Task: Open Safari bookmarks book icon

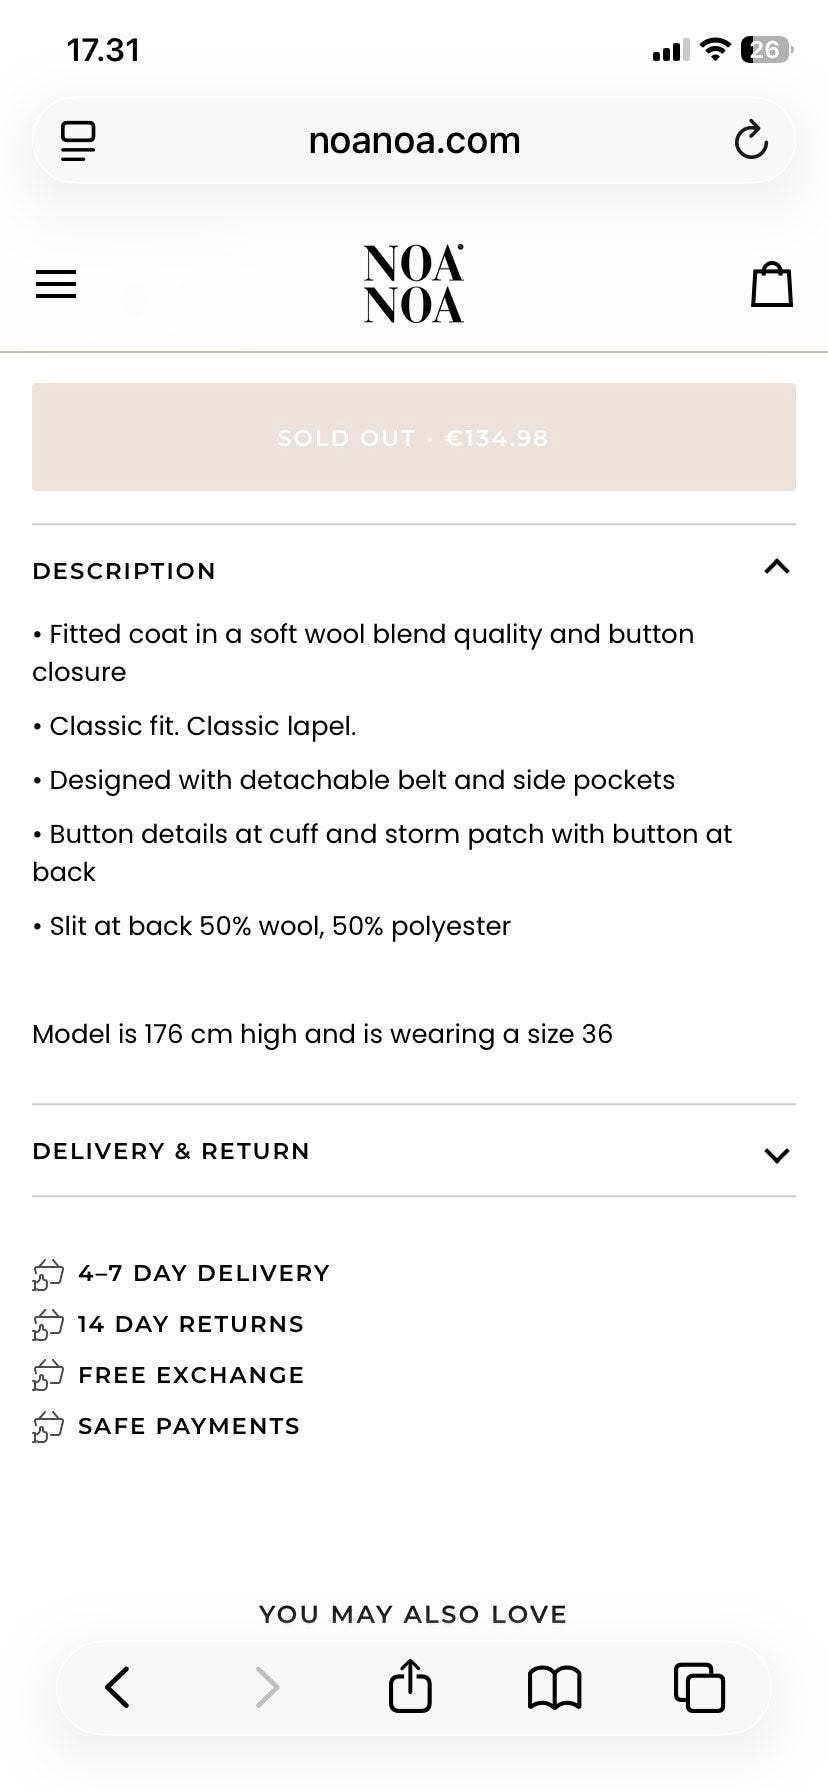Action: click(554, 1687)
